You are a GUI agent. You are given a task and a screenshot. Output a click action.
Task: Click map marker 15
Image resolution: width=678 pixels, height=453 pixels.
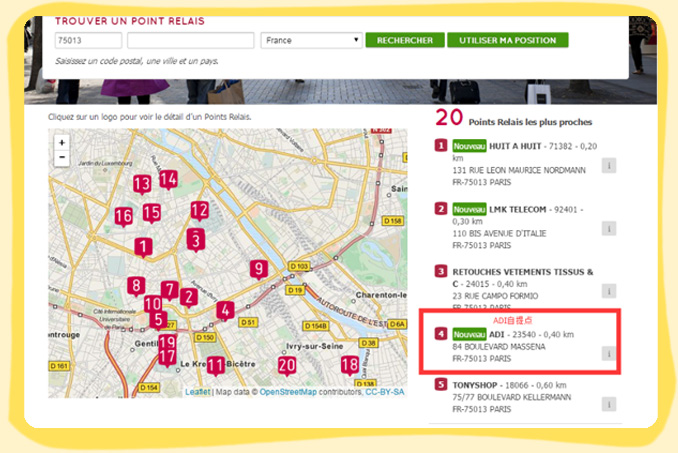(152, 213)
